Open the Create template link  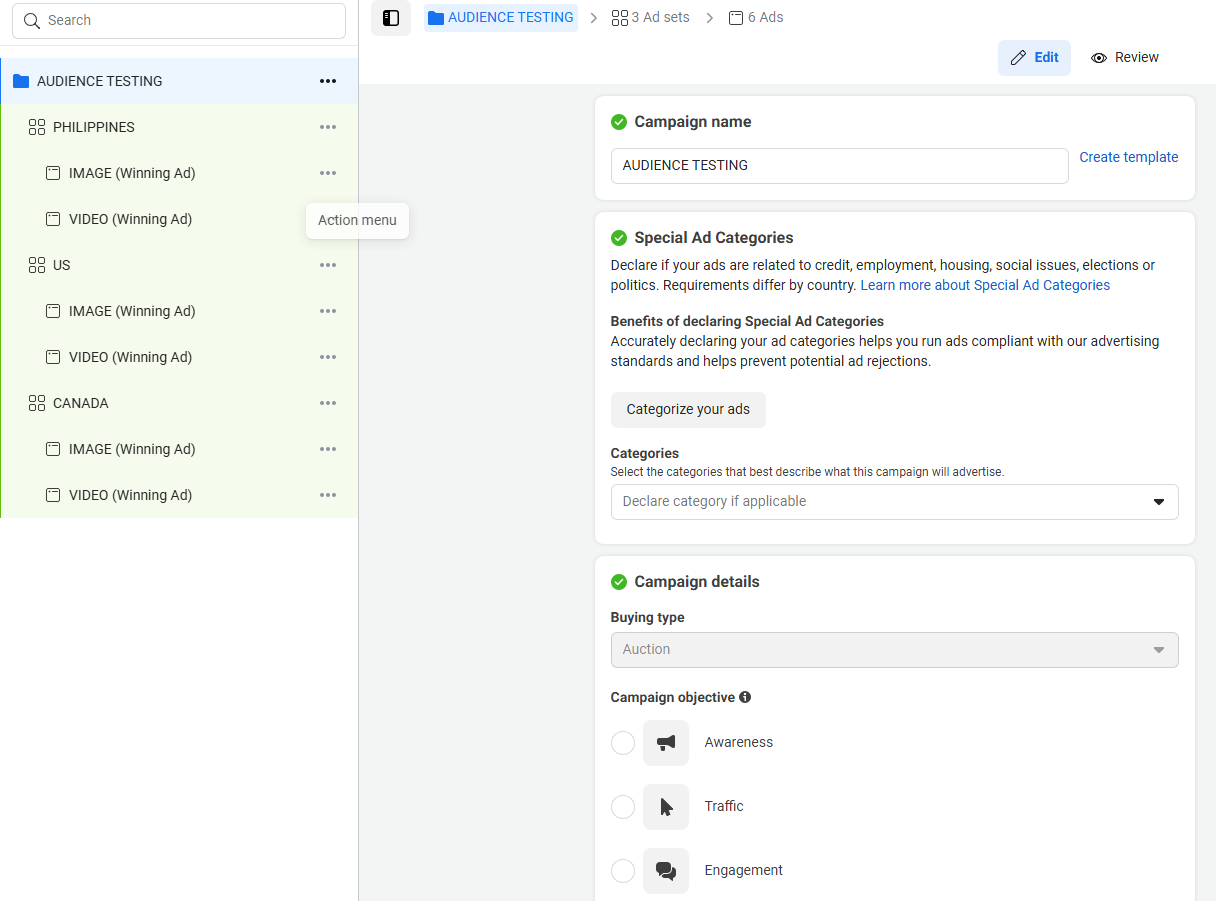(1128, 157)
